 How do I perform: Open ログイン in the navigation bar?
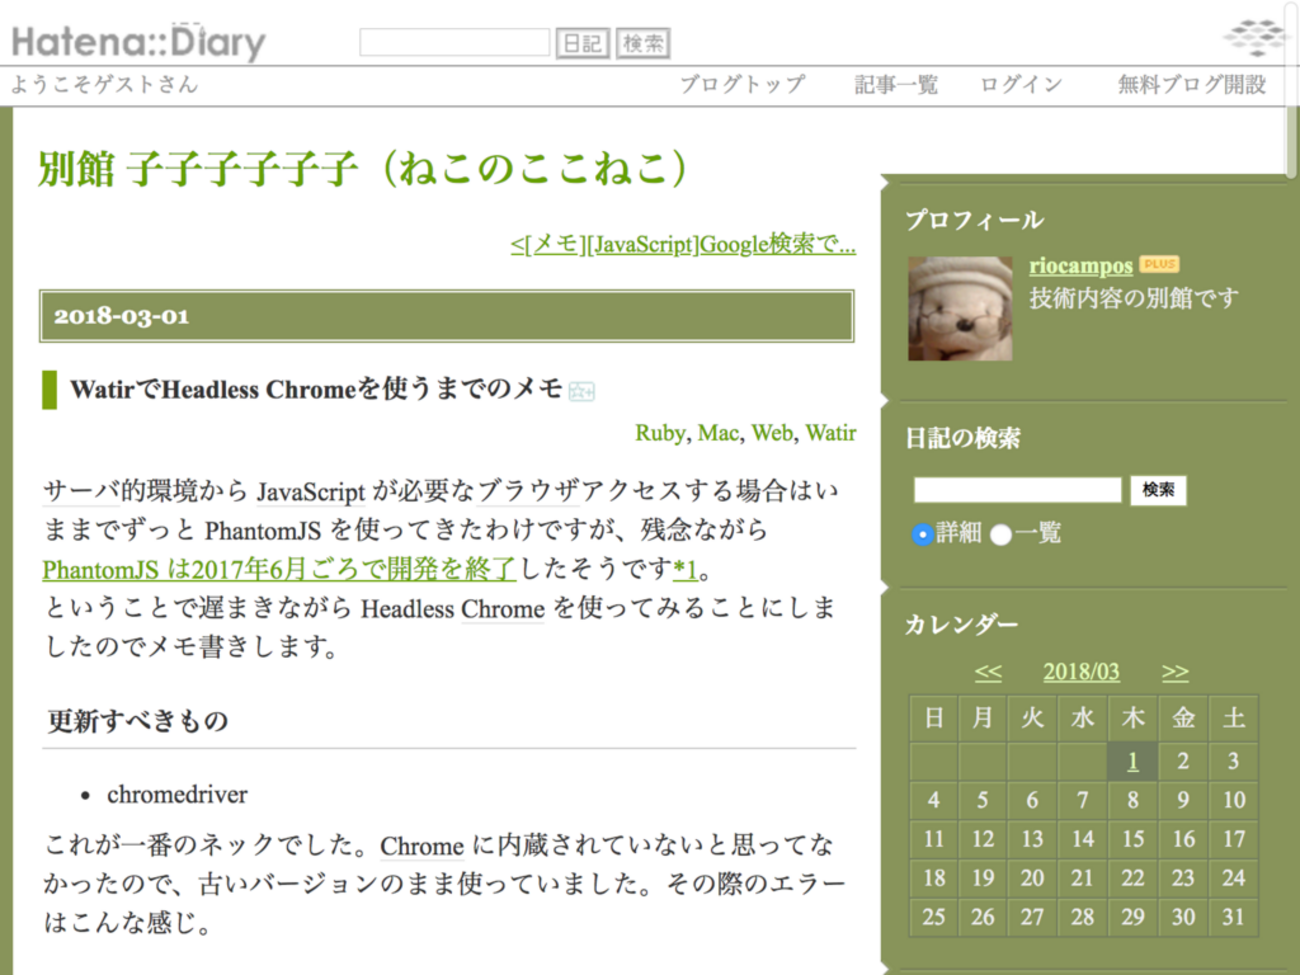coord(1020,84)
